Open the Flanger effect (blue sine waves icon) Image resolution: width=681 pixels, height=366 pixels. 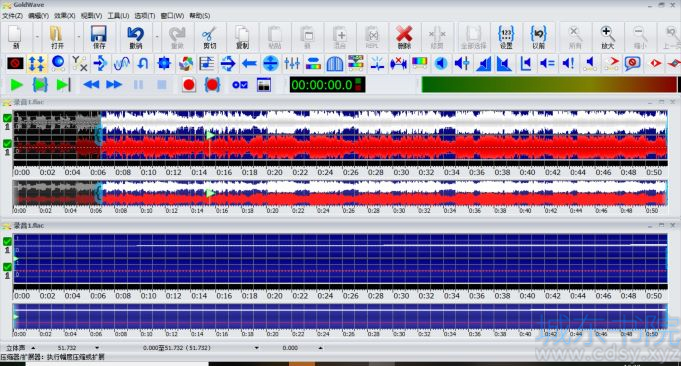(x=122, y=64)
